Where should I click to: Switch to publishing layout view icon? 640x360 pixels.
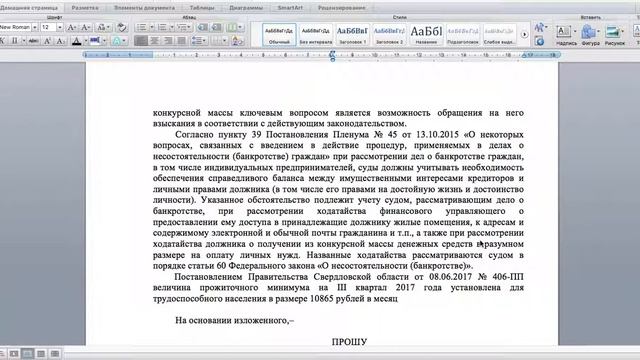(x=14, y=353)
